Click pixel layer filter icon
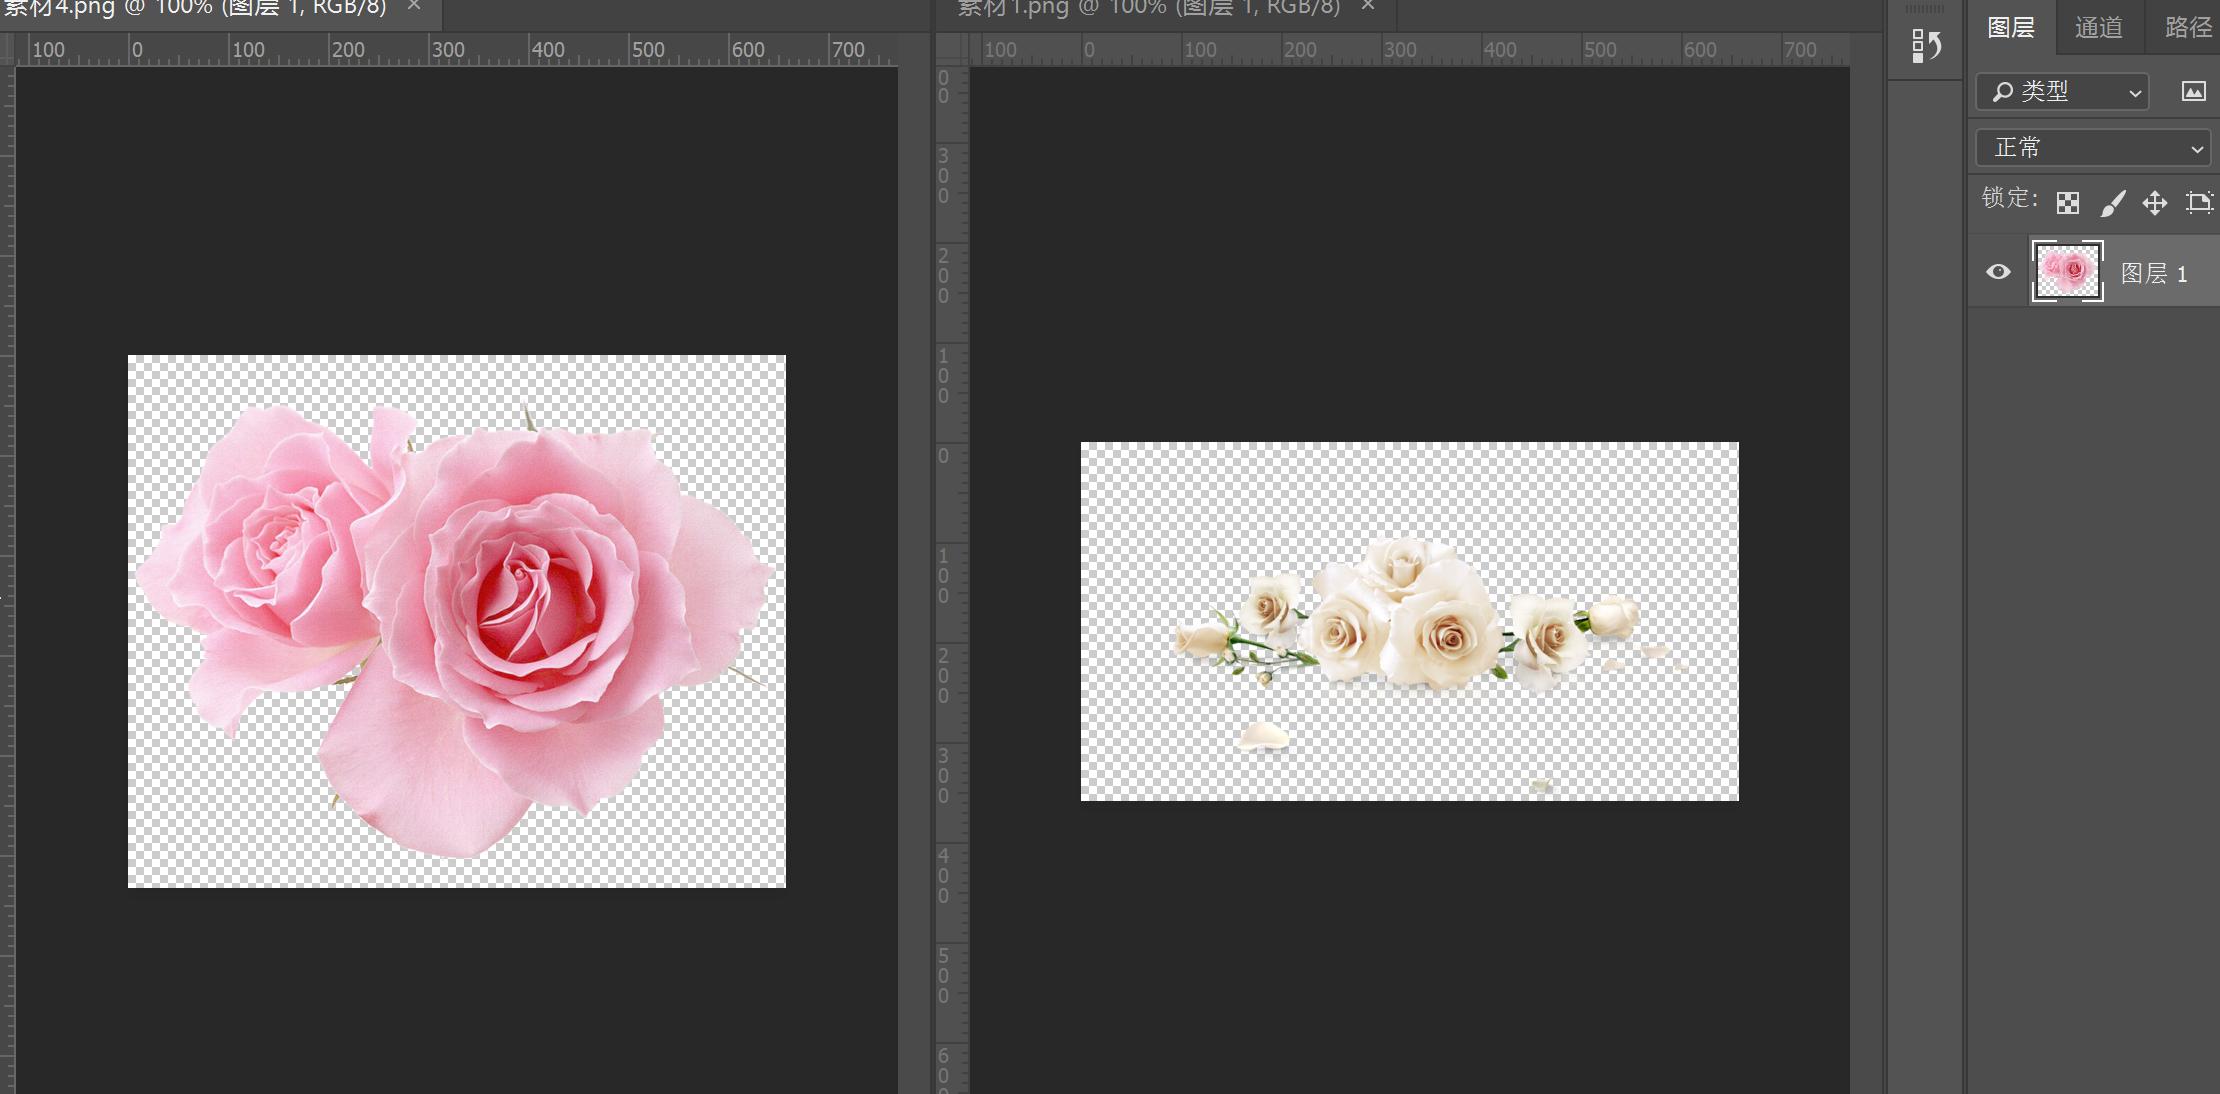 coord(2193,92)
